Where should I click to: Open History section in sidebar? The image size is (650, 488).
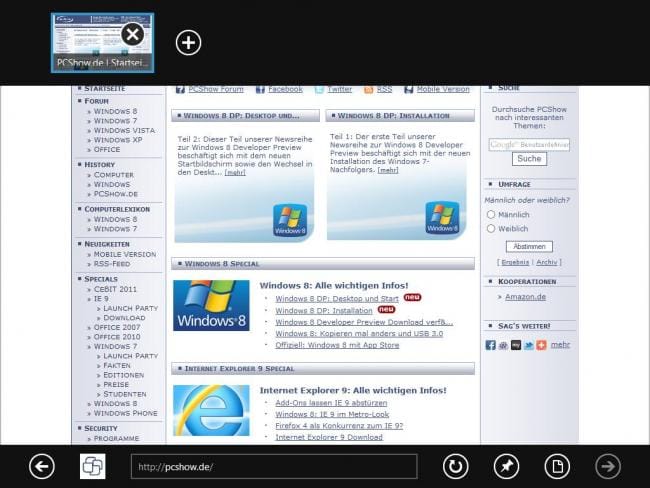coord(99,165)
